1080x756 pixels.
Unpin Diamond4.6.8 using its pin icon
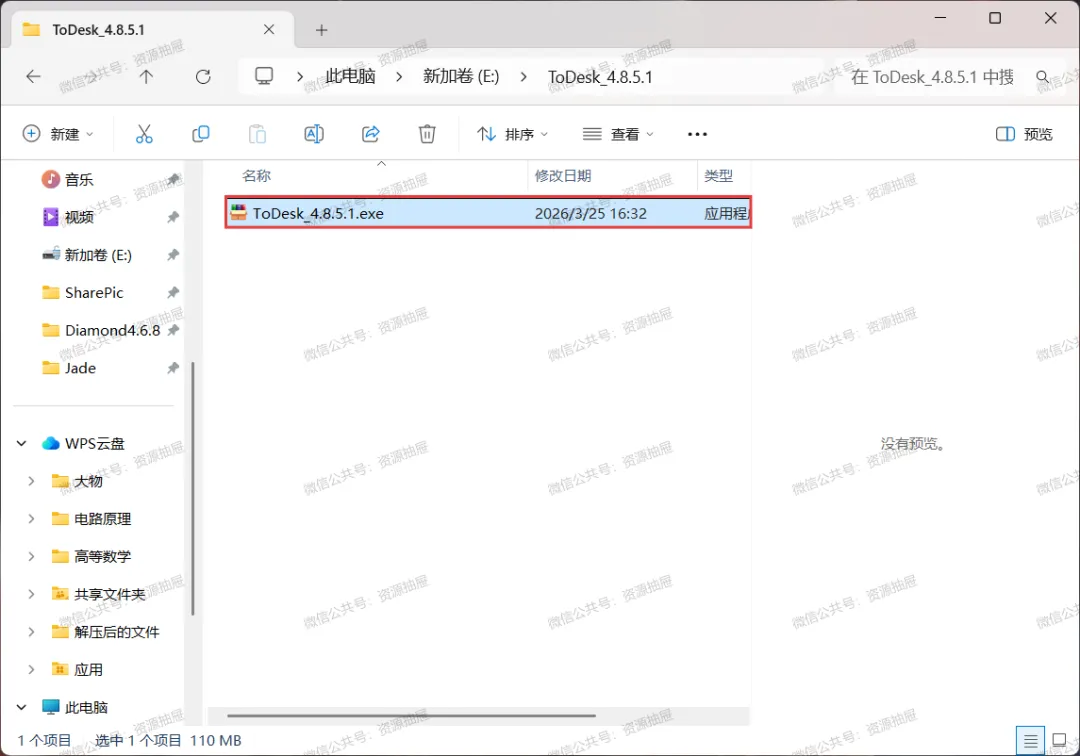click(x=173, y=330)
